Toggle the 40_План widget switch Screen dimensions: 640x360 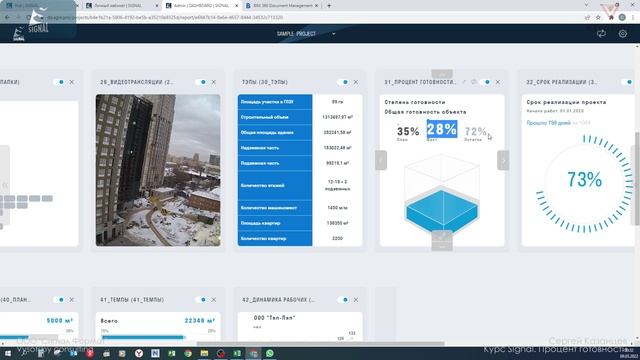tap(59, 300)
